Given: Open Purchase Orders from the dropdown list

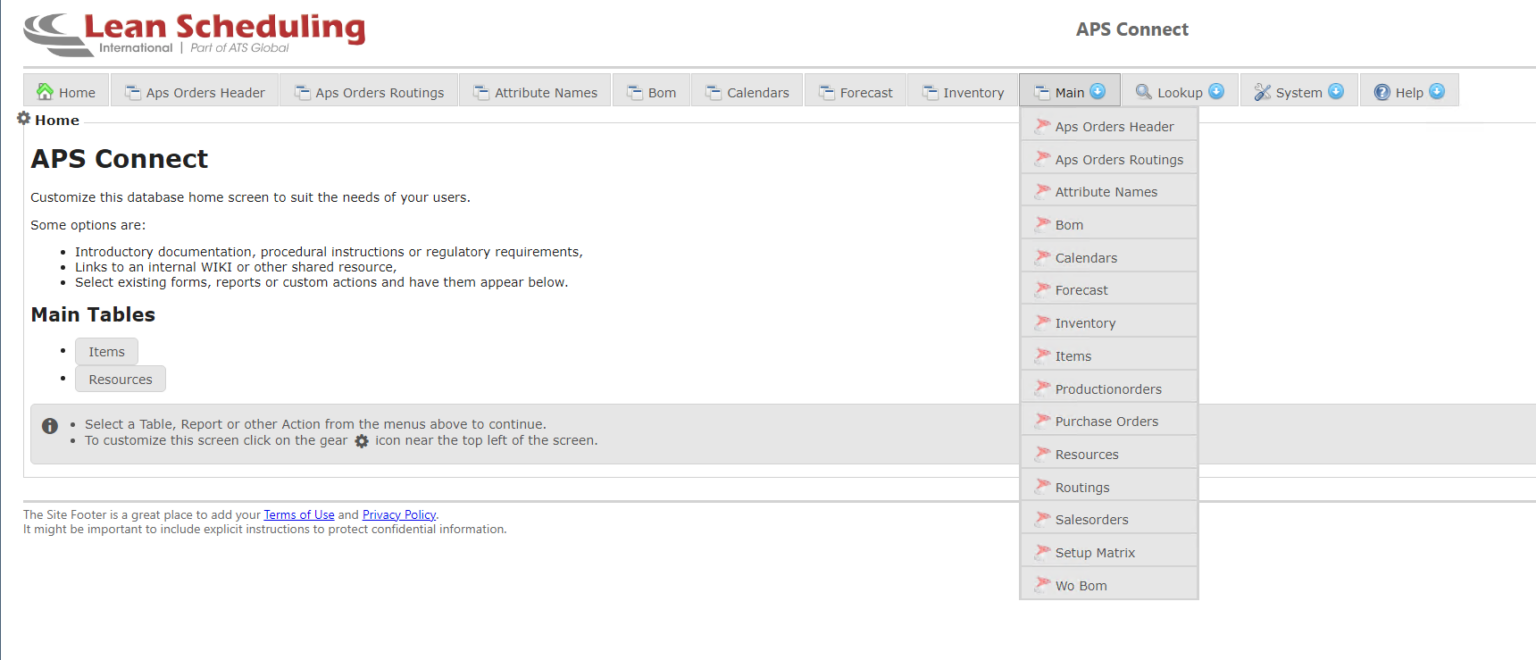Looking at the screenshot, I should point(1106,422).
